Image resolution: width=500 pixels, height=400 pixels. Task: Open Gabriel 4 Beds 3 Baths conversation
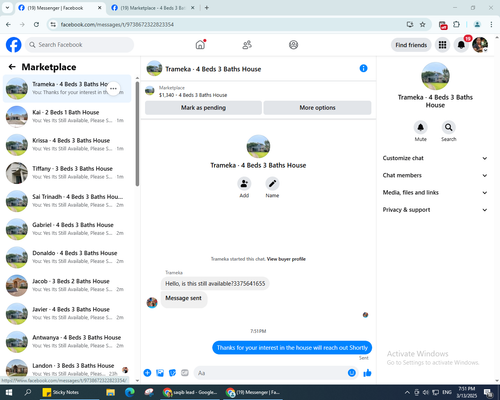[x=67, y=229]
